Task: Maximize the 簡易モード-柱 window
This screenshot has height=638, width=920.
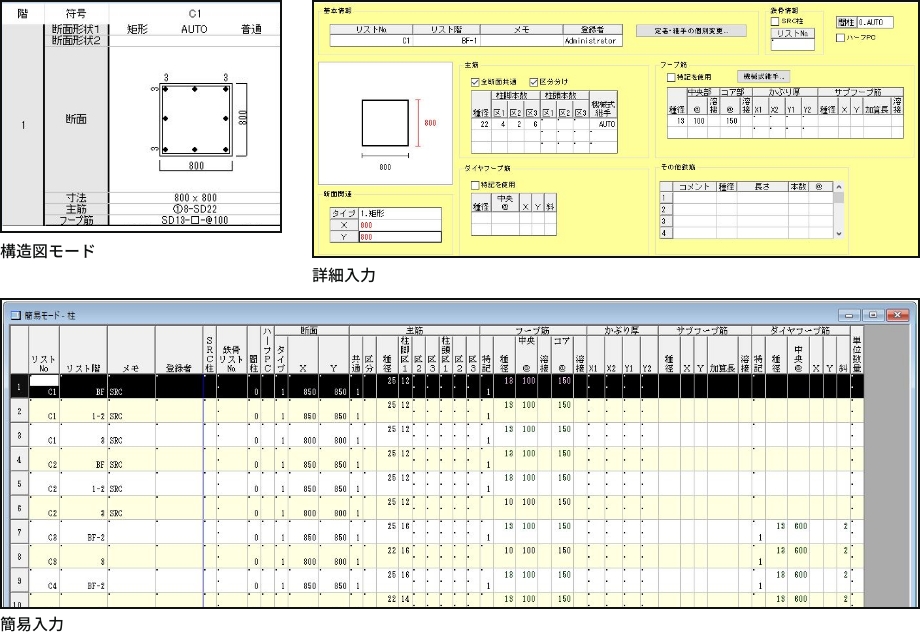Action: click(875, 317)
